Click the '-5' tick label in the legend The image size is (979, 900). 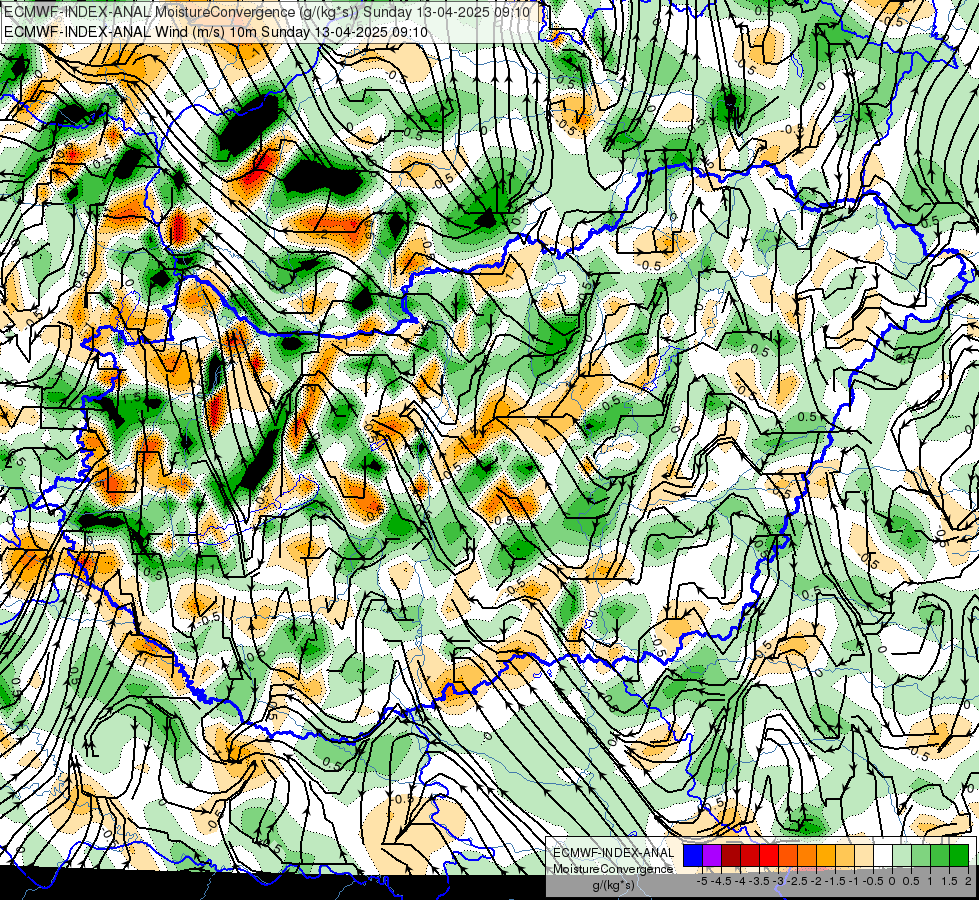(x=702, y=881)
